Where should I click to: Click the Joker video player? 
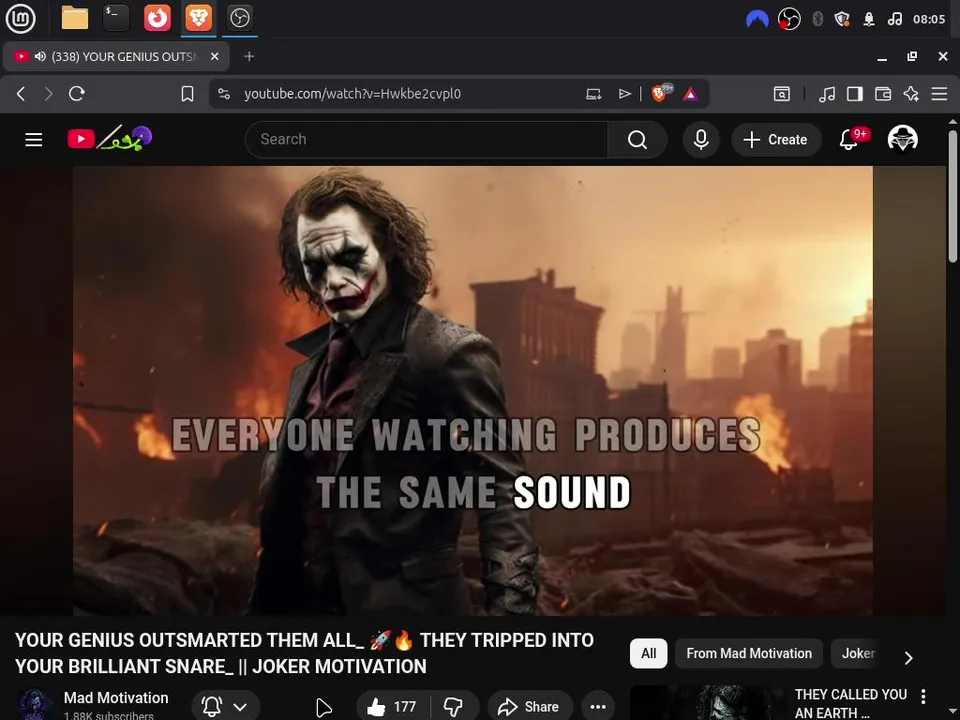(473, 391)
